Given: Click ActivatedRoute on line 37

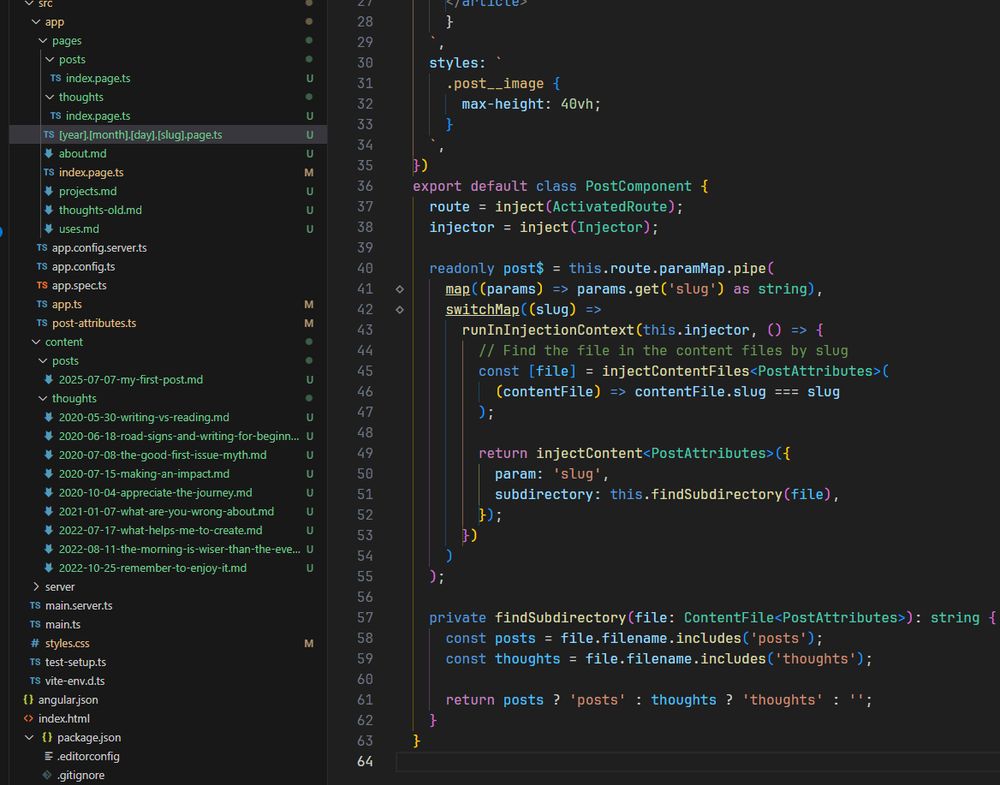Looking at the screenshot, I should (x=610, y=207).
